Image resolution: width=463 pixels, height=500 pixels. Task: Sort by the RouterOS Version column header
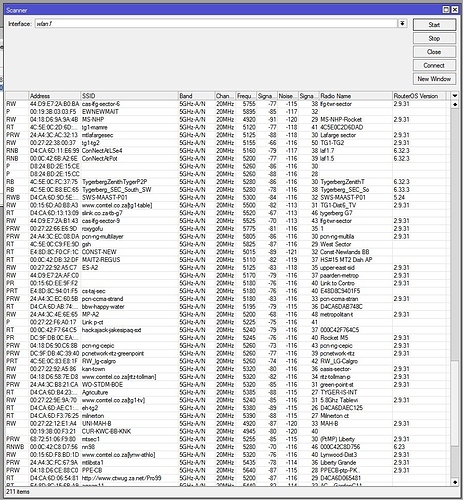point(419,96)
